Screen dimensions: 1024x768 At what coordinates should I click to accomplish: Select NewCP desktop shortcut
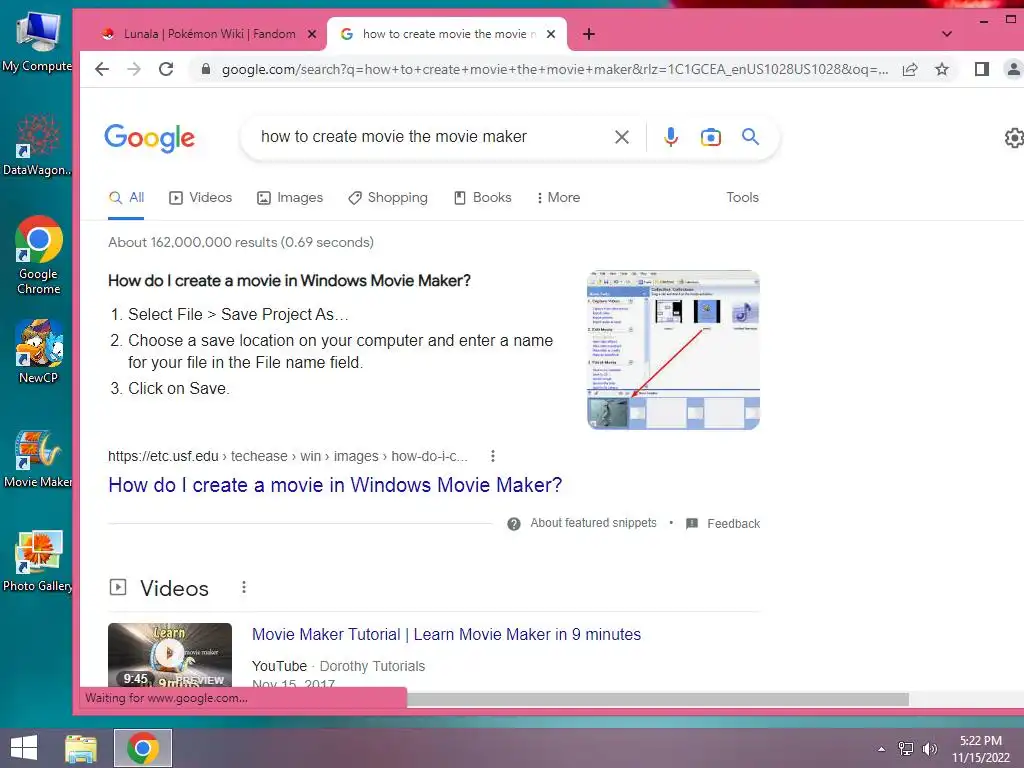point(39,351)
